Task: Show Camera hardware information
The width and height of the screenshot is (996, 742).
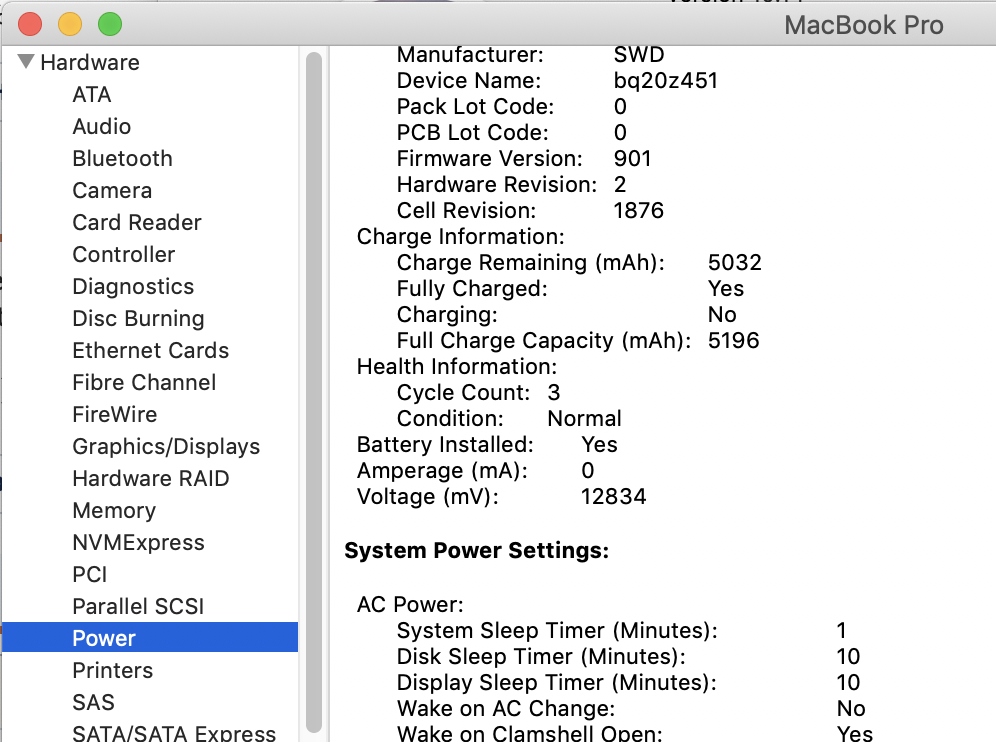Action: (112, 191)
